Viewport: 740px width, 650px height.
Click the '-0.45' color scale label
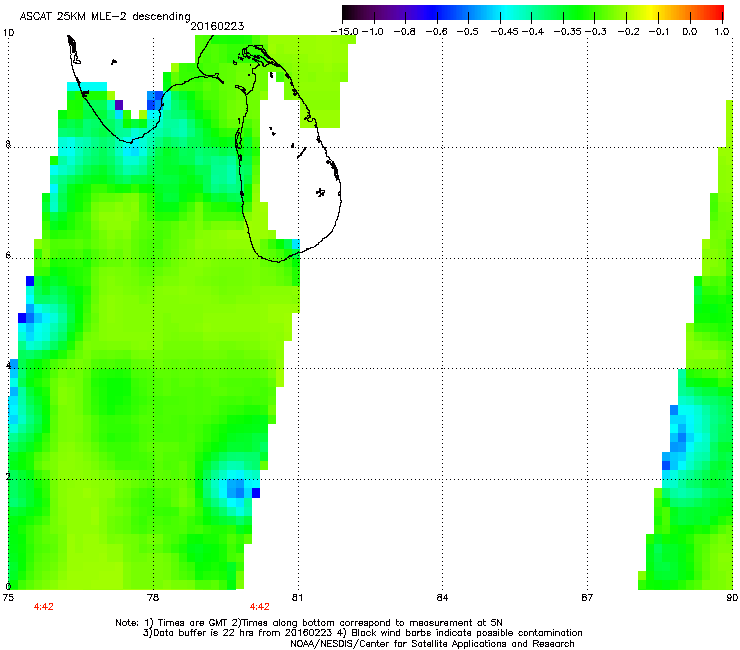pos(505,32)
